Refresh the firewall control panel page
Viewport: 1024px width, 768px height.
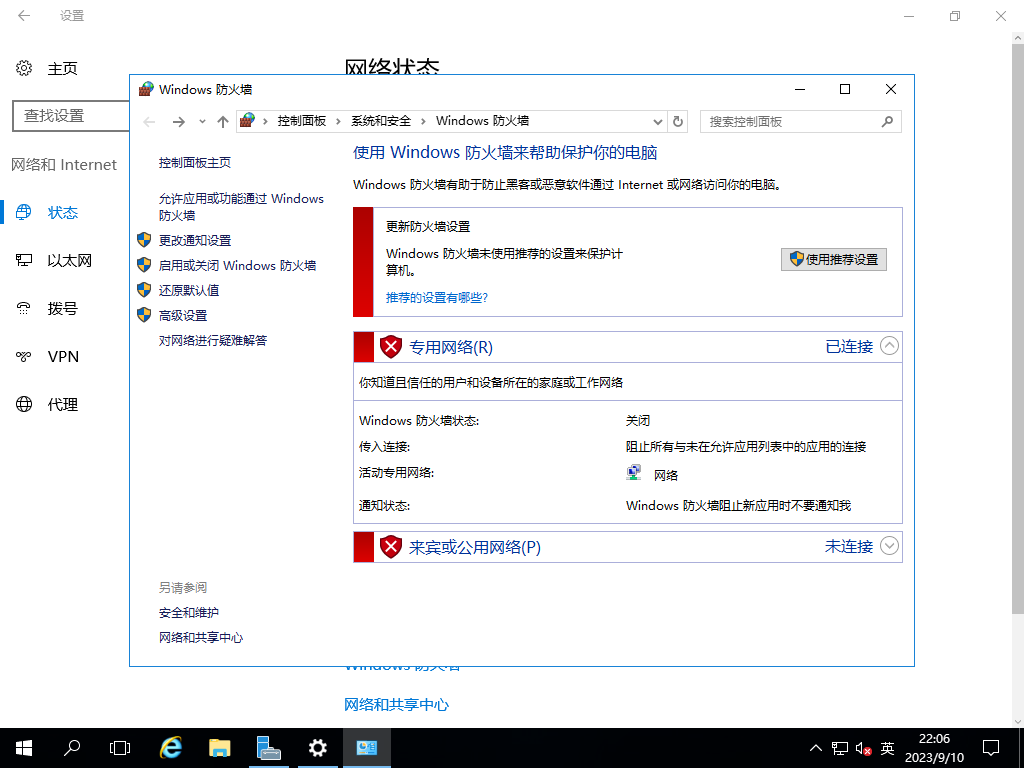point(678,121)
